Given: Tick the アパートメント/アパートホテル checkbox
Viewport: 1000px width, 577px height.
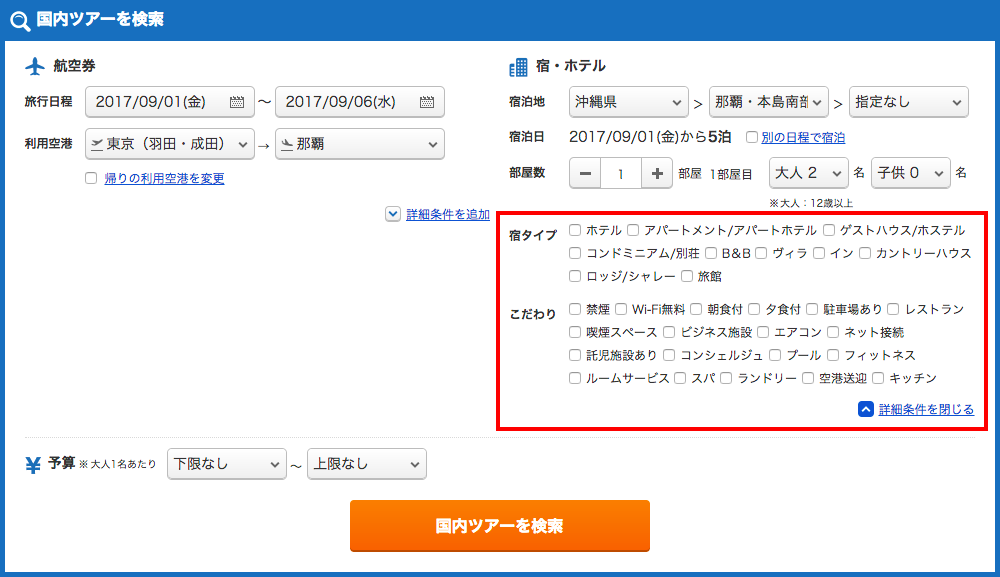Looking at the screenshot, I should [x=633, y=230].
